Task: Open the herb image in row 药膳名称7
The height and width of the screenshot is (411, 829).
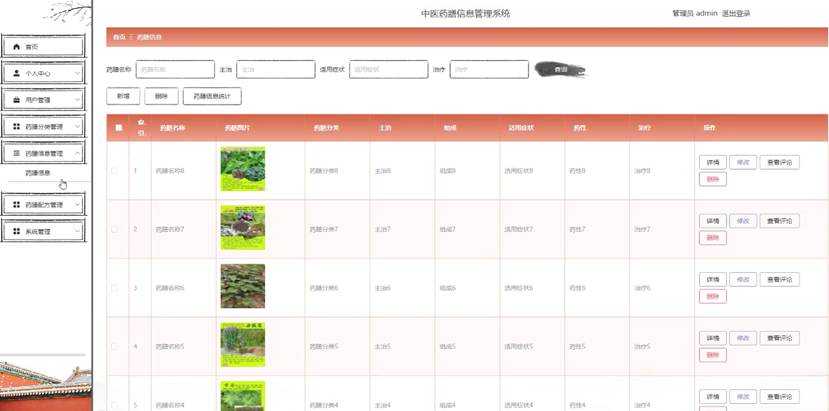Action: [243, 227]
